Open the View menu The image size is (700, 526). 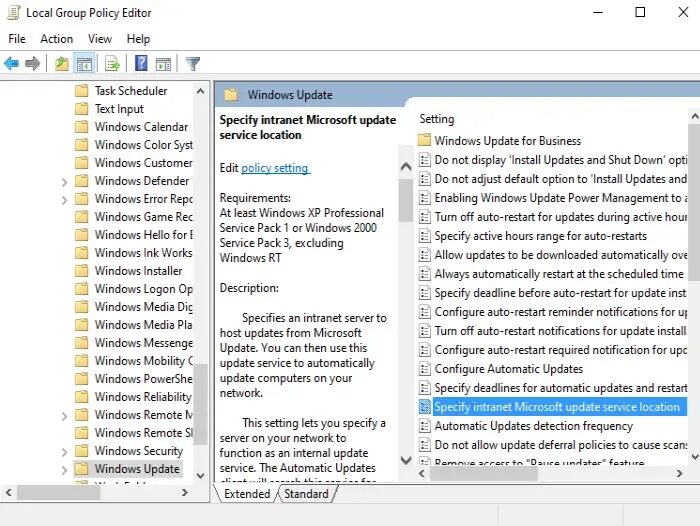(100, 39)
